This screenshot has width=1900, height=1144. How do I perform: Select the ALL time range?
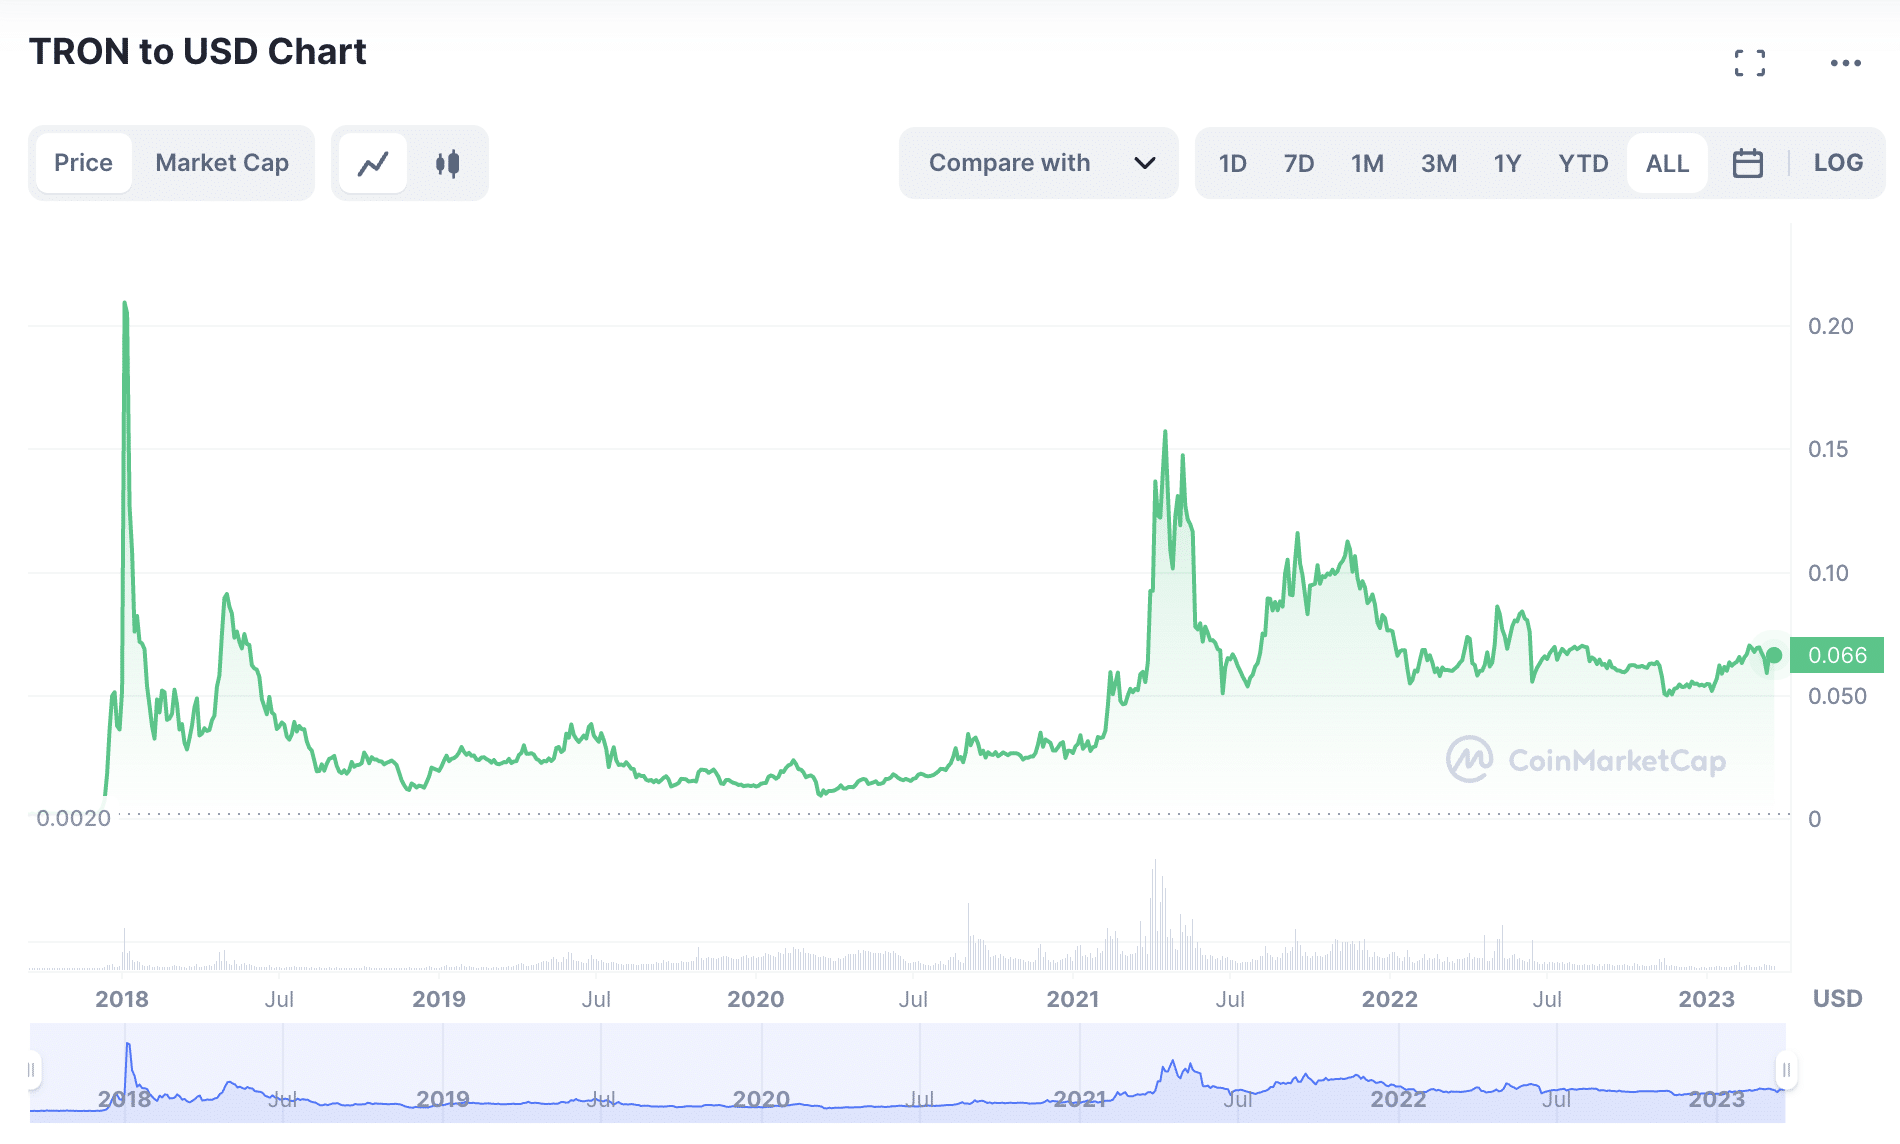(x=1667, y=163)
